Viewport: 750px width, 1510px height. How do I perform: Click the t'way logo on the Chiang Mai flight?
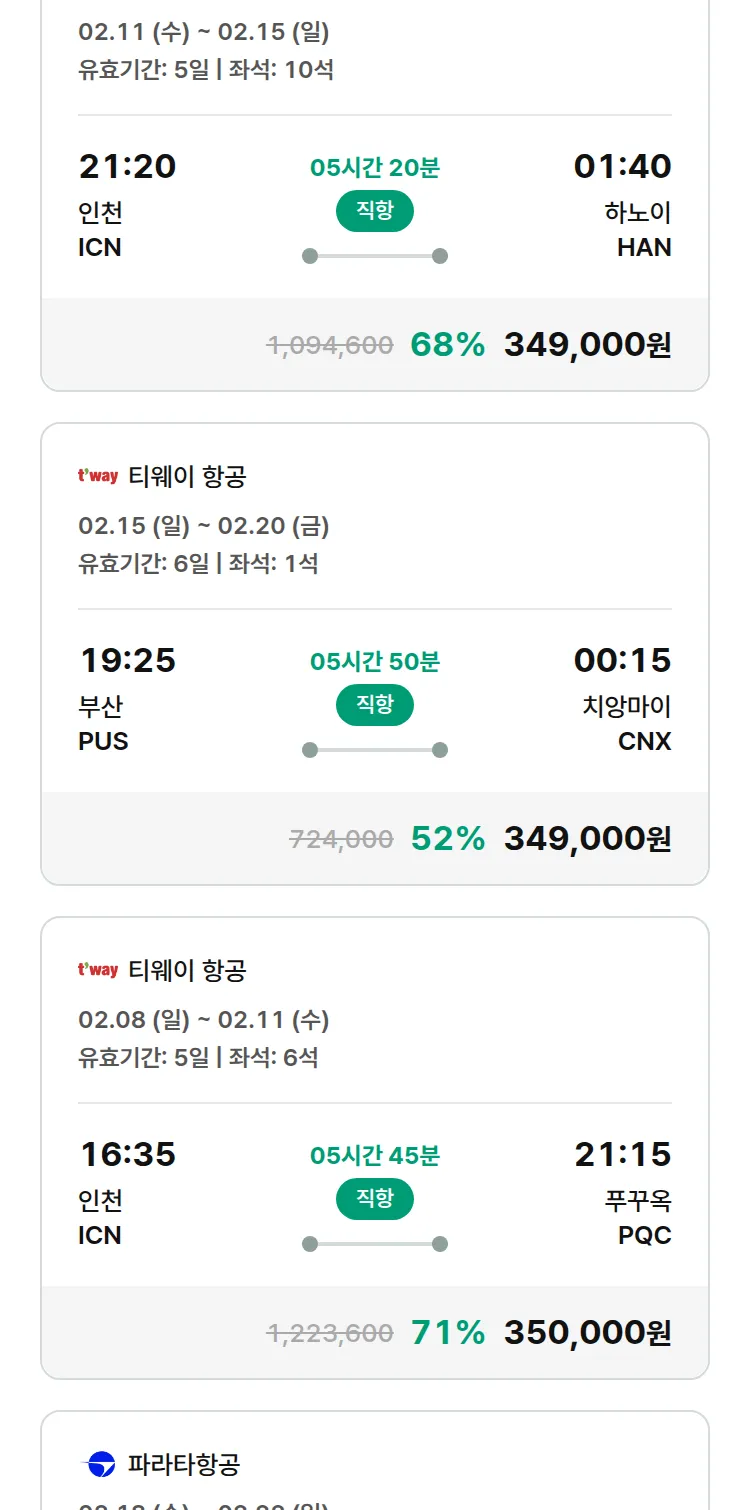(98, 476)
